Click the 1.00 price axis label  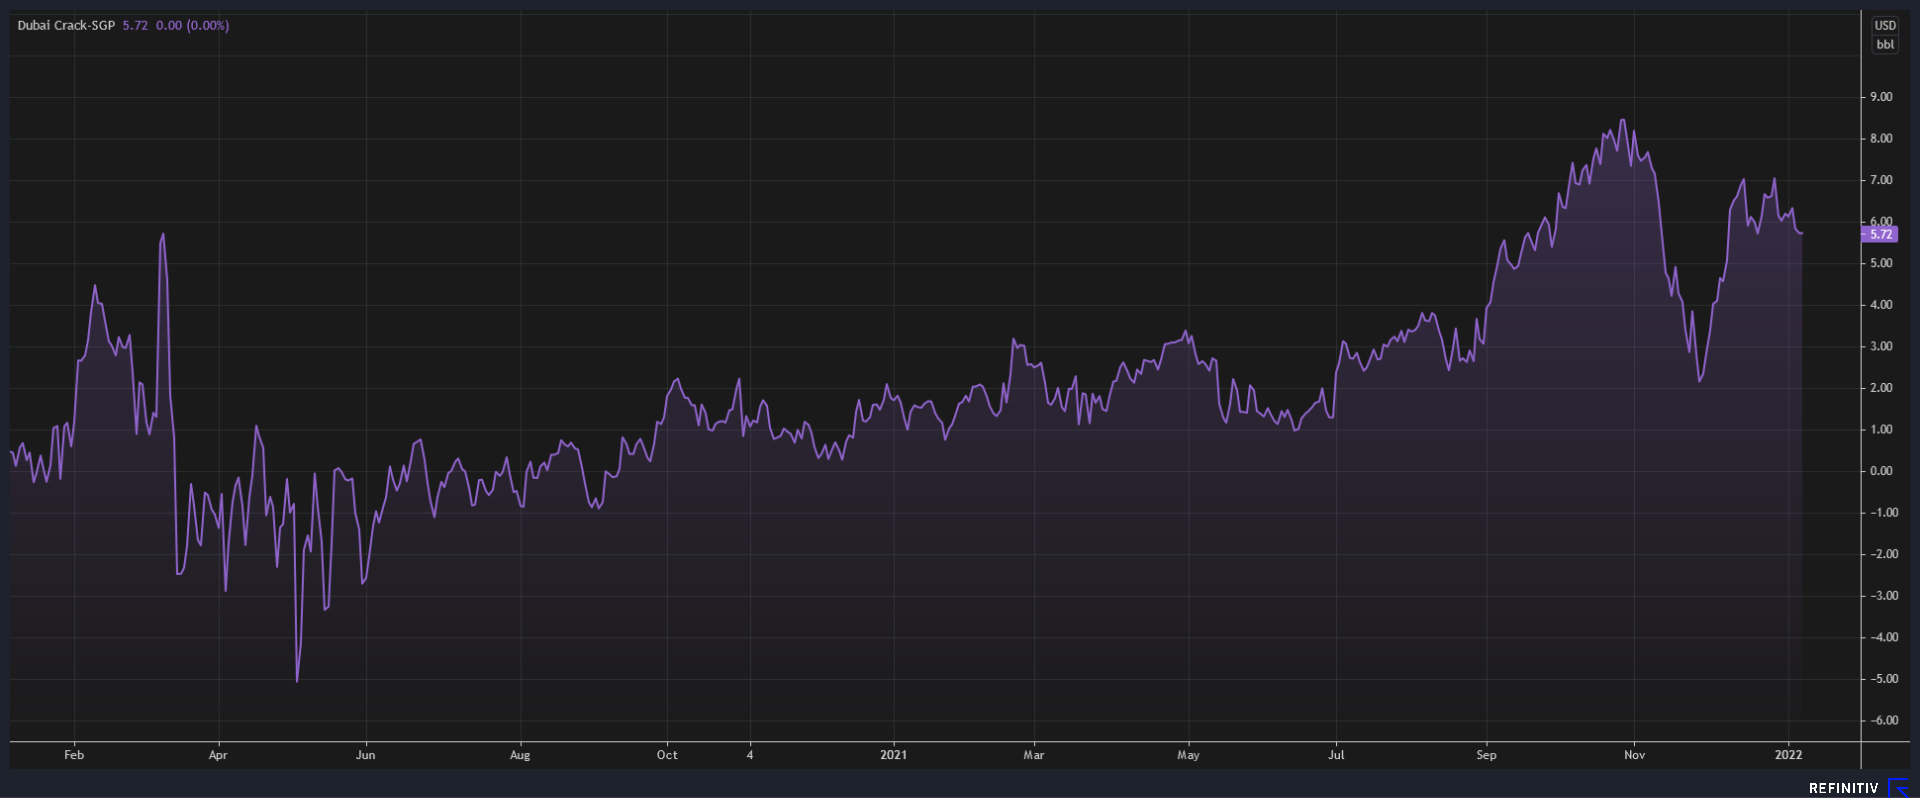(1881, 429)
